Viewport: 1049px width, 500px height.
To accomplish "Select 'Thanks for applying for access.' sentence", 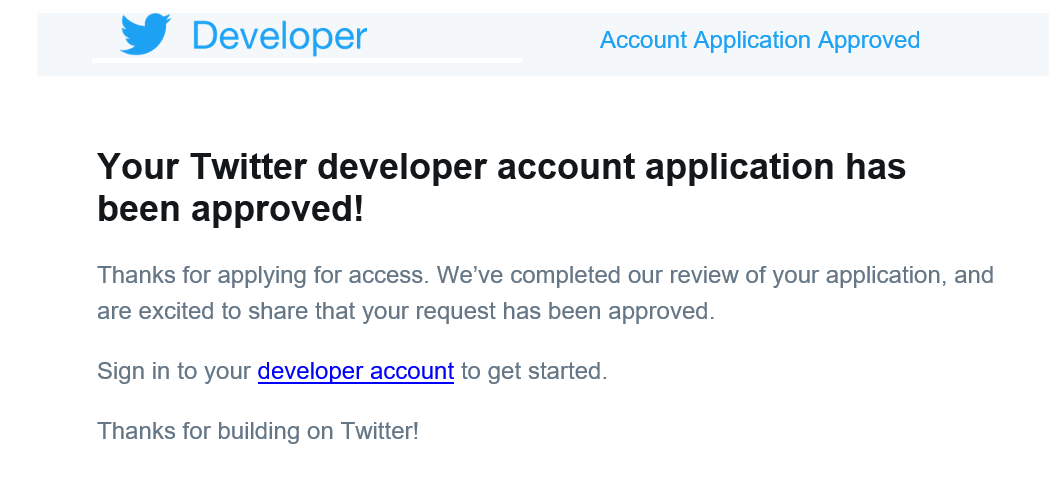I will coord(263,275).
